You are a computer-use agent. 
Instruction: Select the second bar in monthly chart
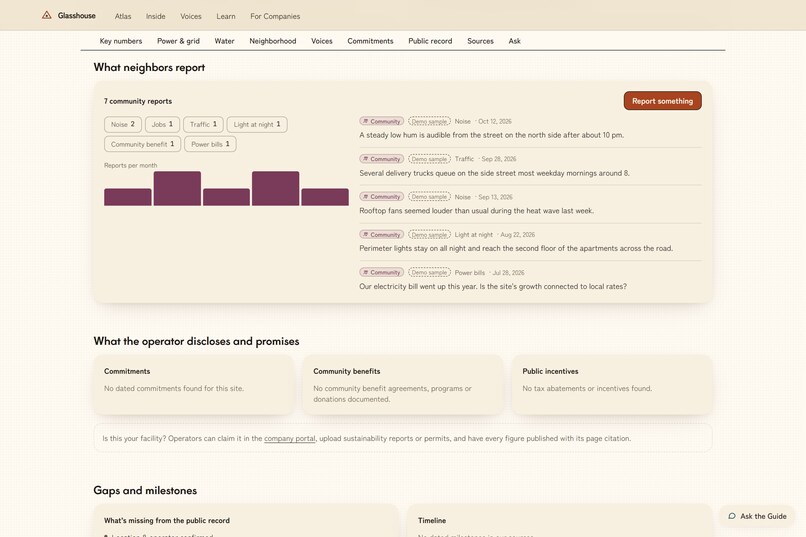point(177,189)
